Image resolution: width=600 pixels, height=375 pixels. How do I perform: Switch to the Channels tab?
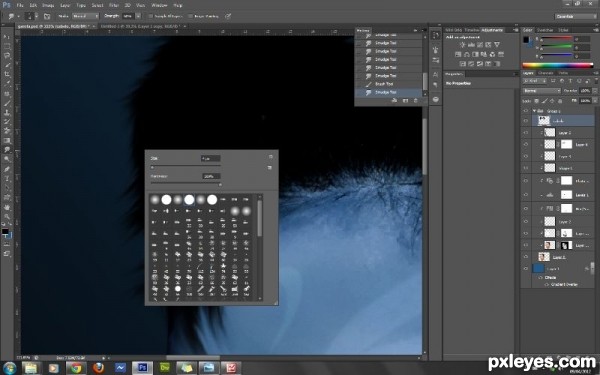pos(545,73)
